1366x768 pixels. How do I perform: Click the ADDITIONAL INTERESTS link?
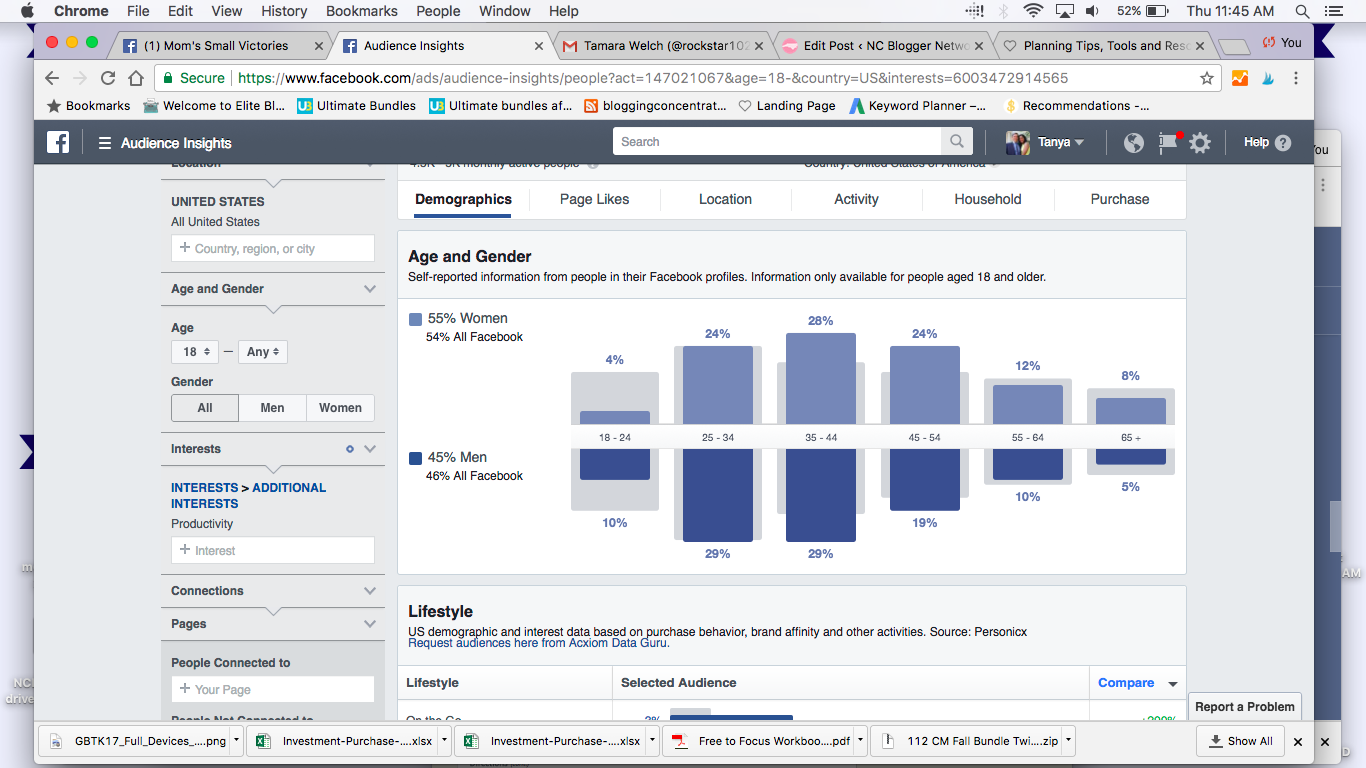pos(249,496)
